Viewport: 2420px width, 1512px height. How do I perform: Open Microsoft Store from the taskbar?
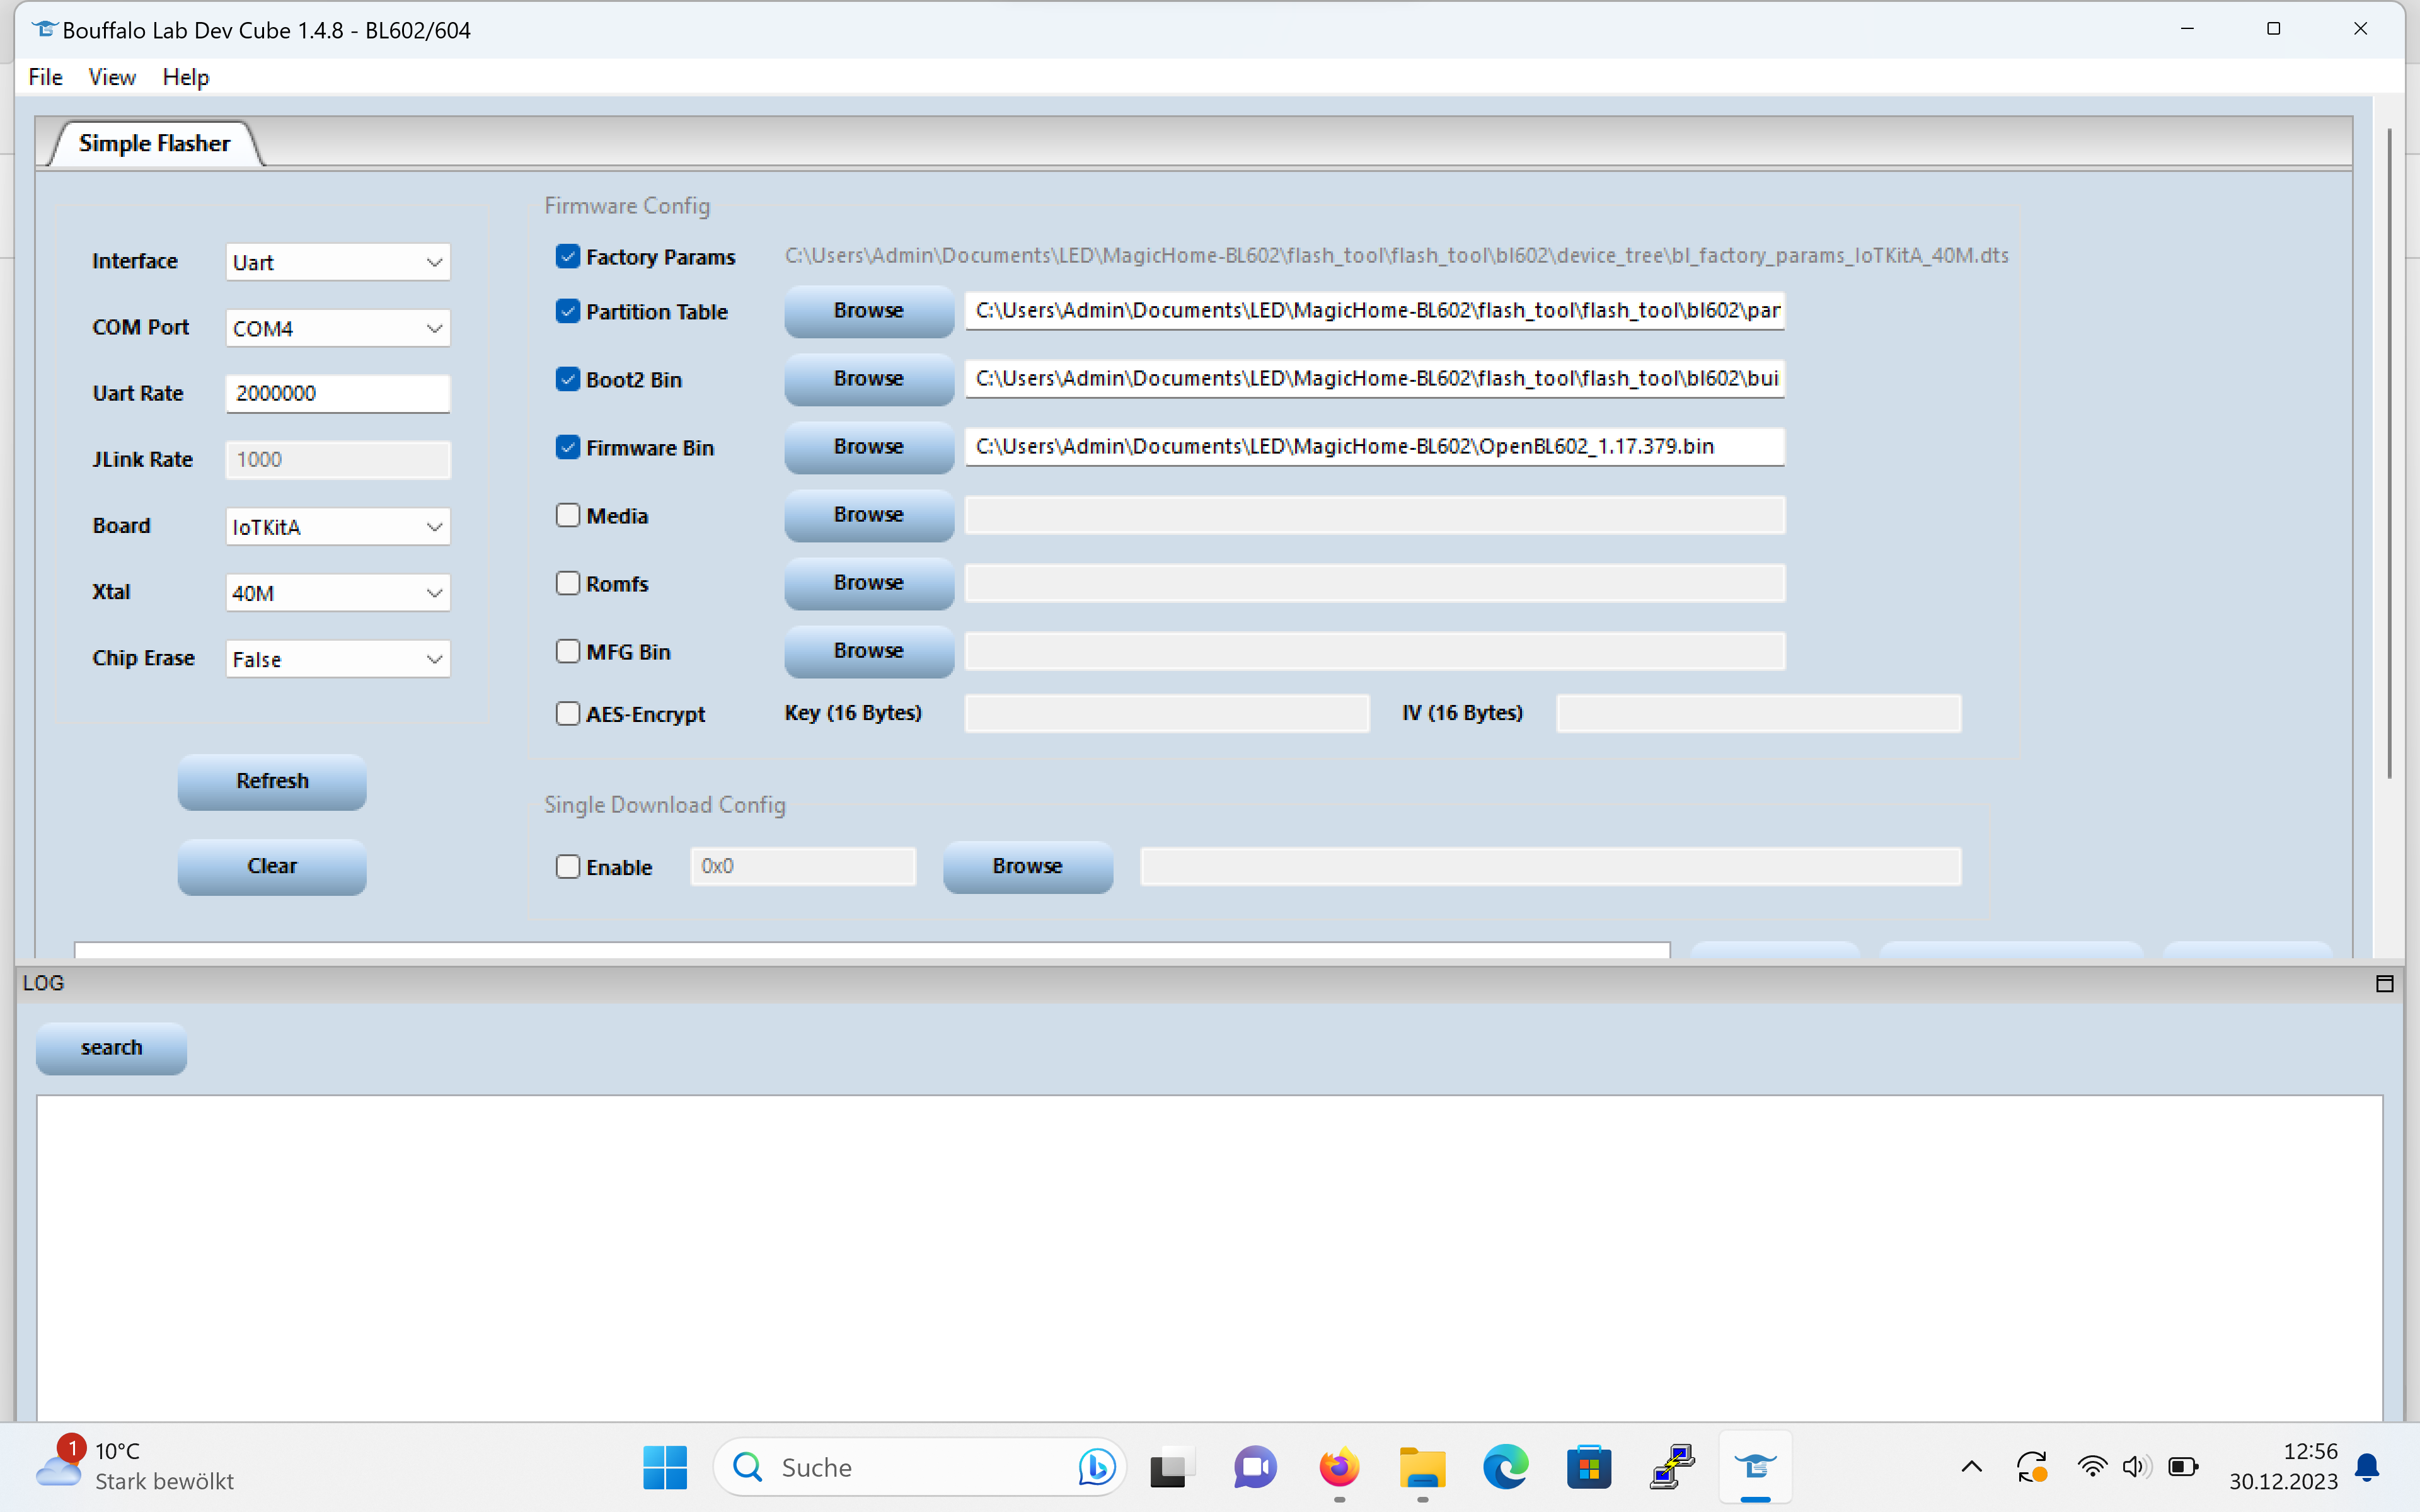1589,1467
